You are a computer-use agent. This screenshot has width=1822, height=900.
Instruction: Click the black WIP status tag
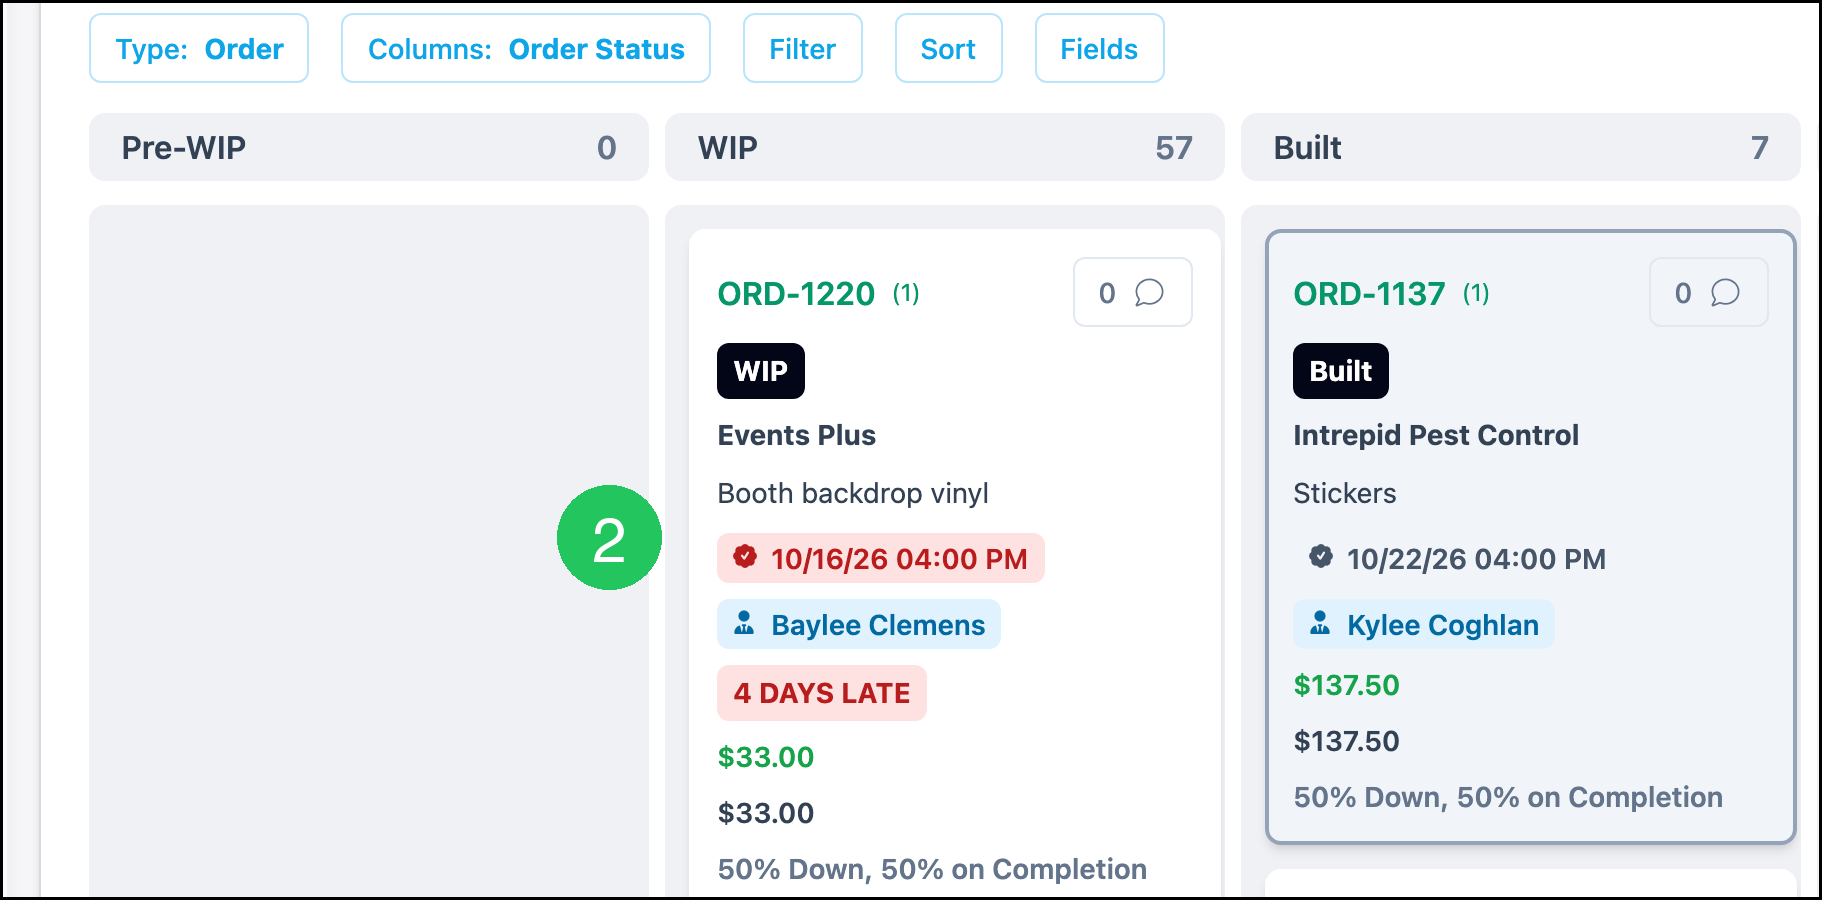761,371
